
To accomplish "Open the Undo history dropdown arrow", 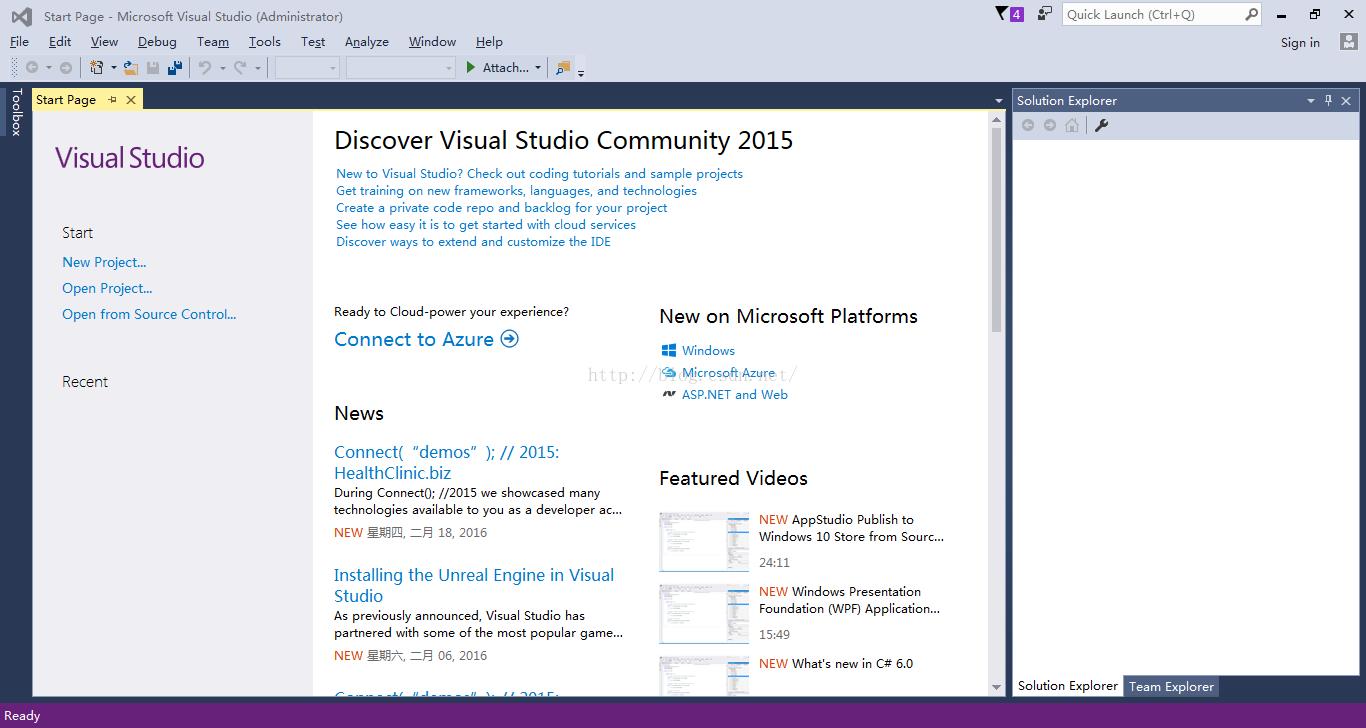I will (222, 68).
